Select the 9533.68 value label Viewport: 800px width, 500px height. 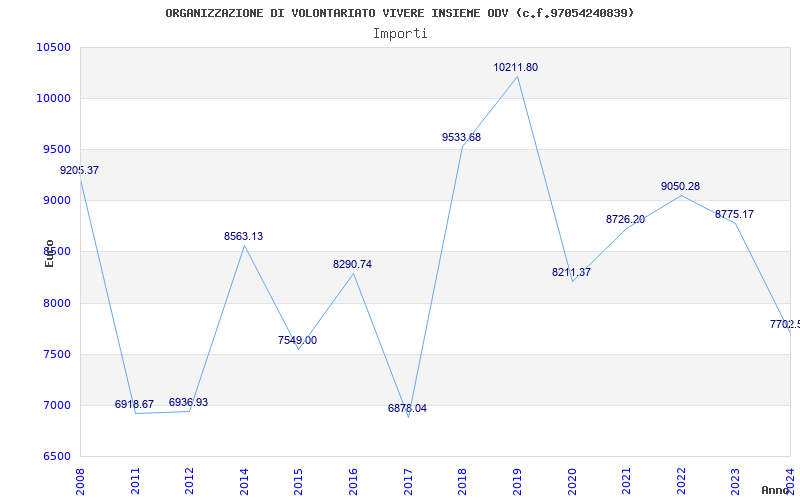pos(461,137)
